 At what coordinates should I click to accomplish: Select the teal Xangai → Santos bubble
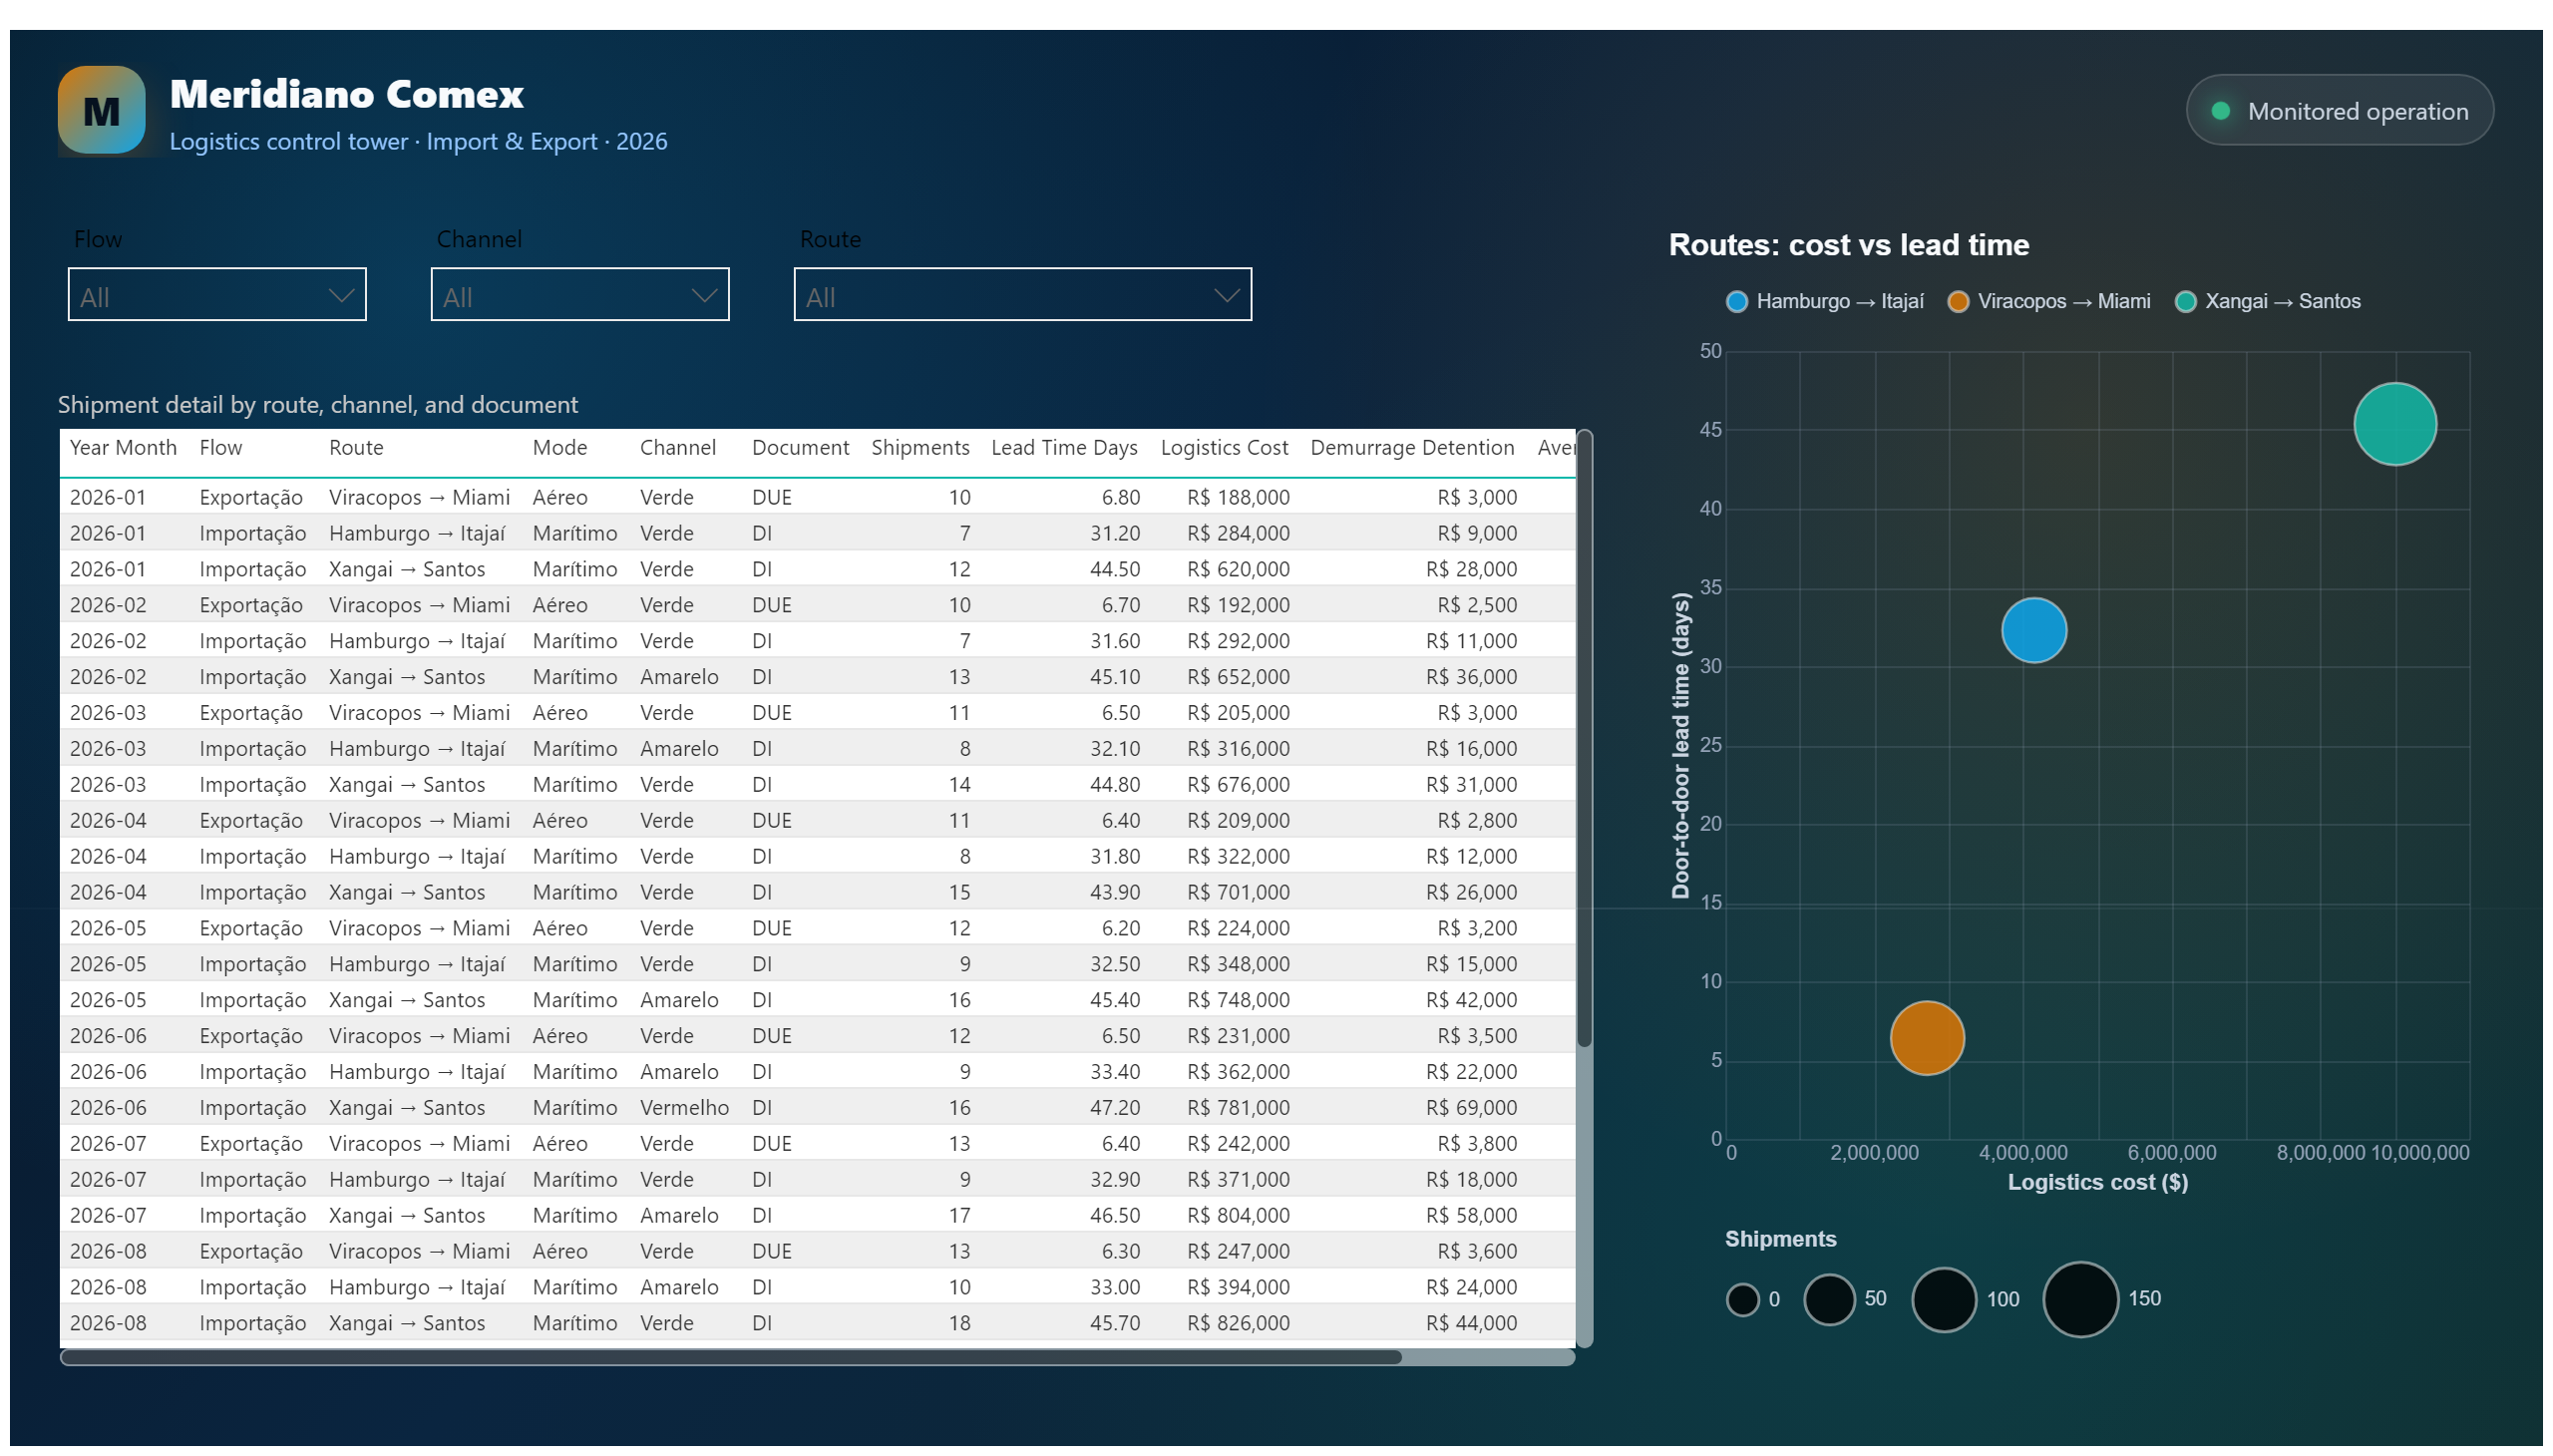coord(2394,424)
